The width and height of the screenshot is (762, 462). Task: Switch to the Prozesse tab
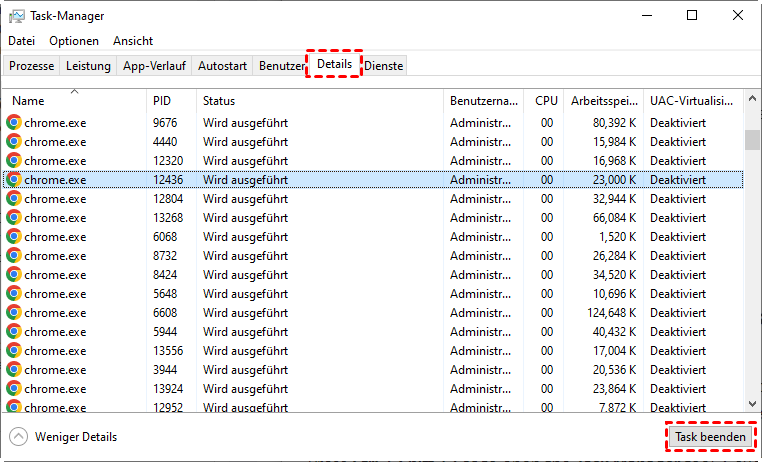click(x=32, y=66)
